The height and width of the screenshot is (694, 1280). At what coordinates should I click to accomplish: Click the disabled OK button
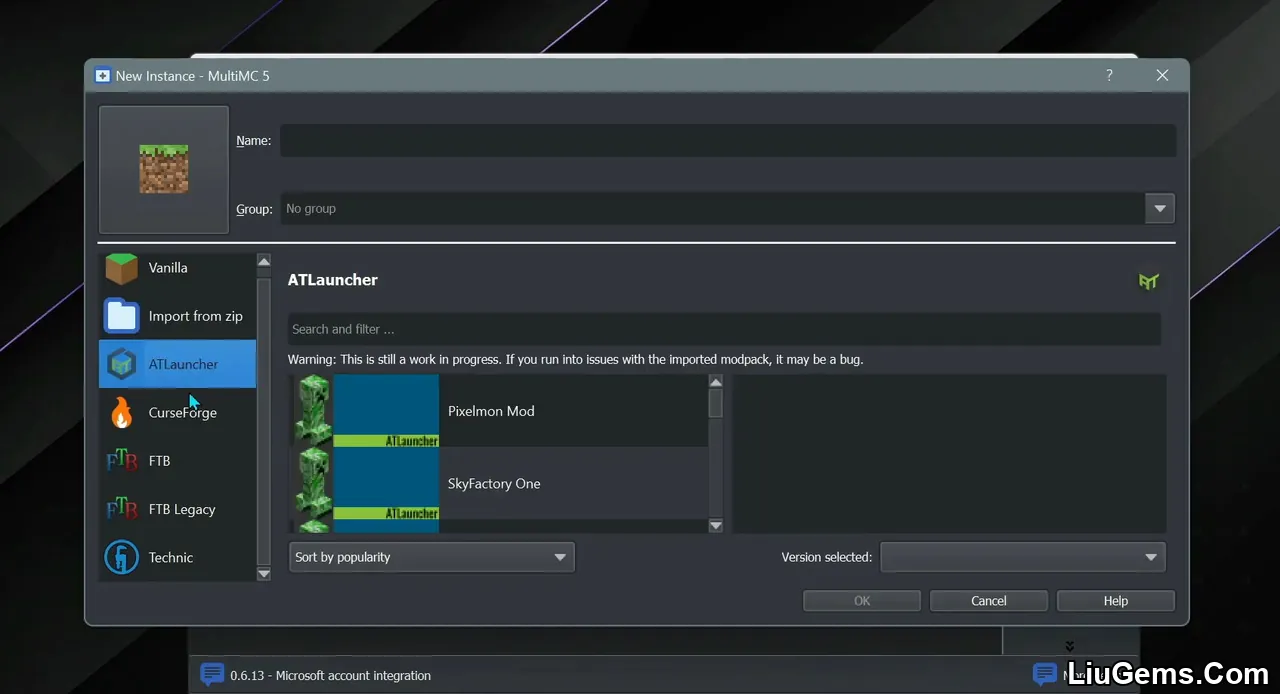[x=862, y=601]
